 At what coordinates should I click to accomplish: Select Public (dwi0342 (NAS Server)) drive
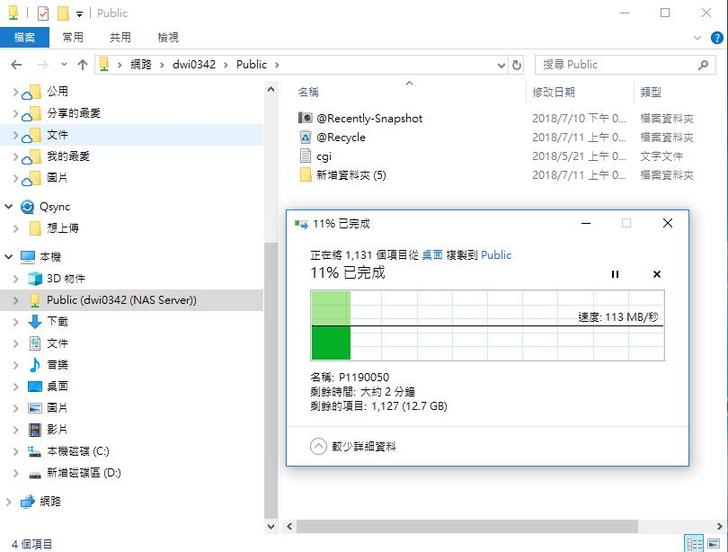[x=121, y=300]
